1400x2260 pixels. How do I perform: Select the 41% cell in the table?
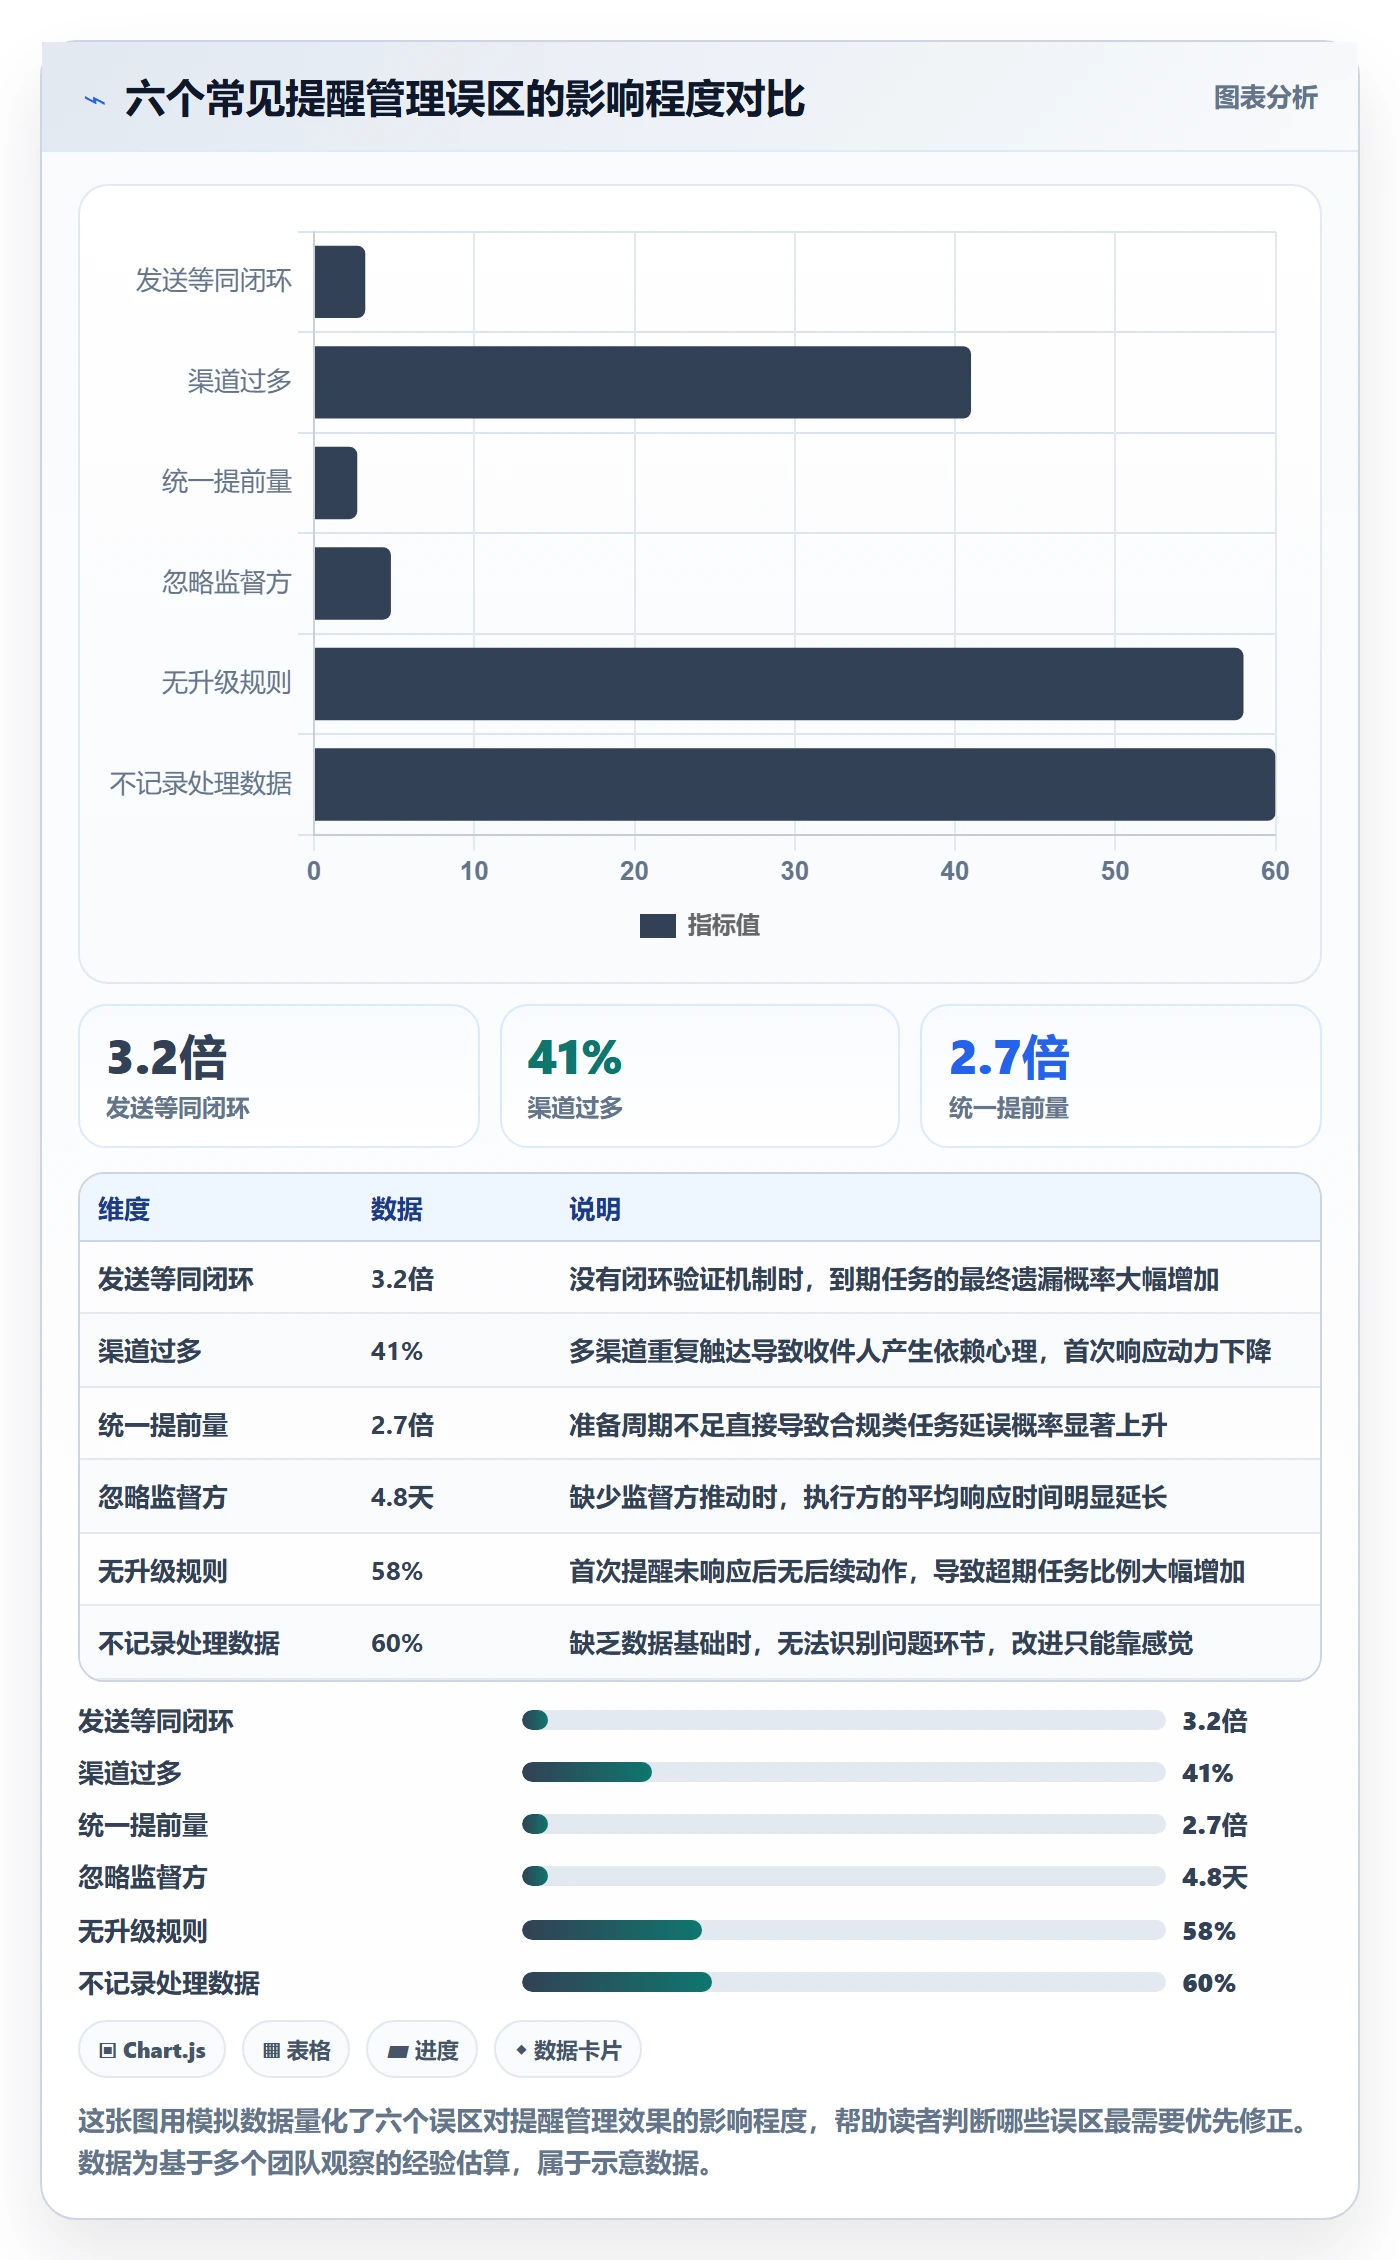[397, 1351]
